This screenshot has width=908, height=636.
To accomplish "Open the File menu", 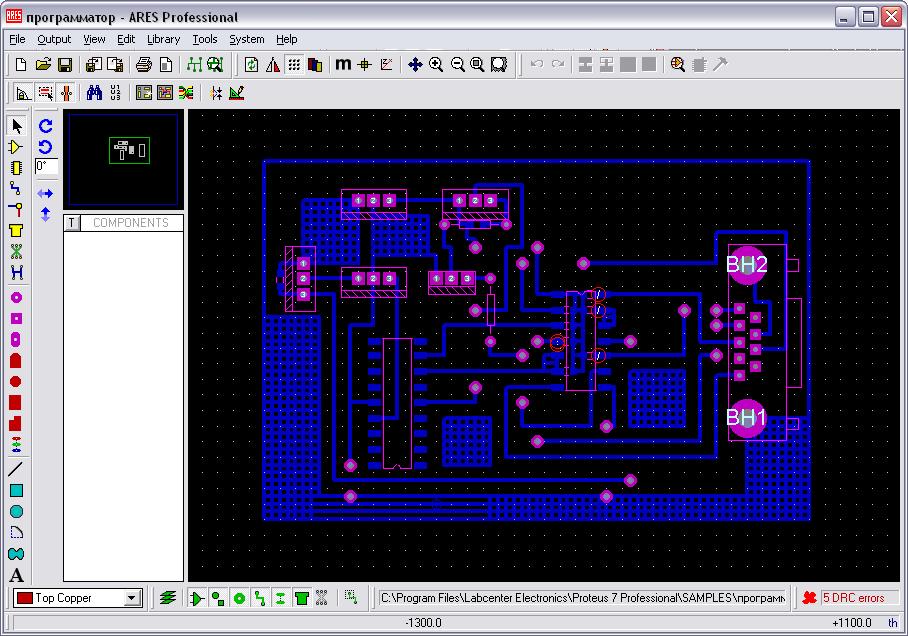I will (x=17, y=39).
